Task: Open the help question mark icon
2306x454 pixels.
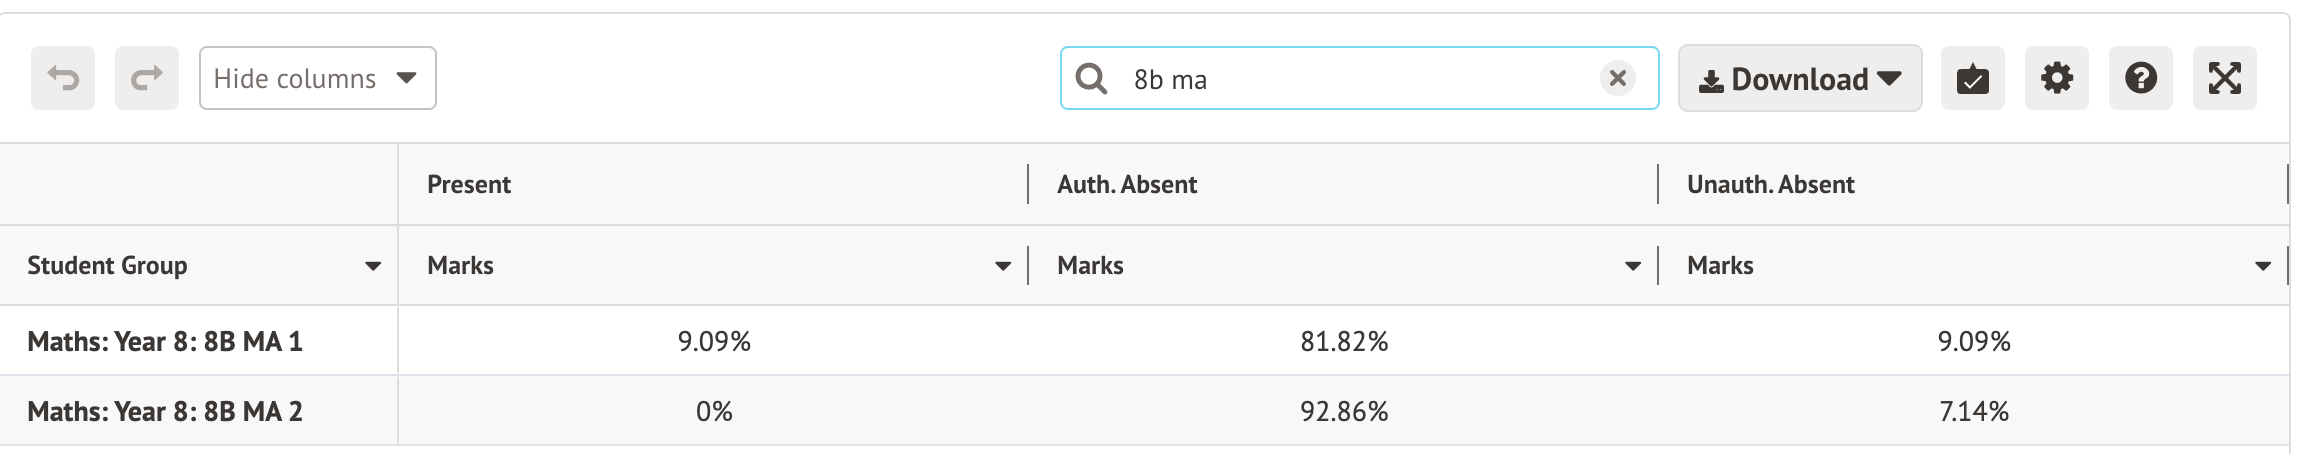Action: pyautogui.click(x=2140, y=78)
